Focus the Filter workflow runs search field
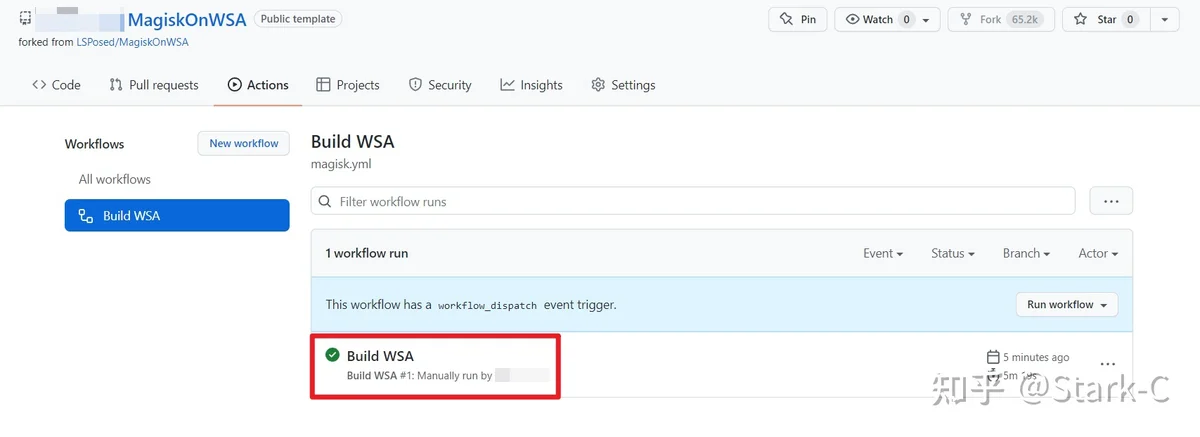The image size is (1200, 437). point(693,201)
